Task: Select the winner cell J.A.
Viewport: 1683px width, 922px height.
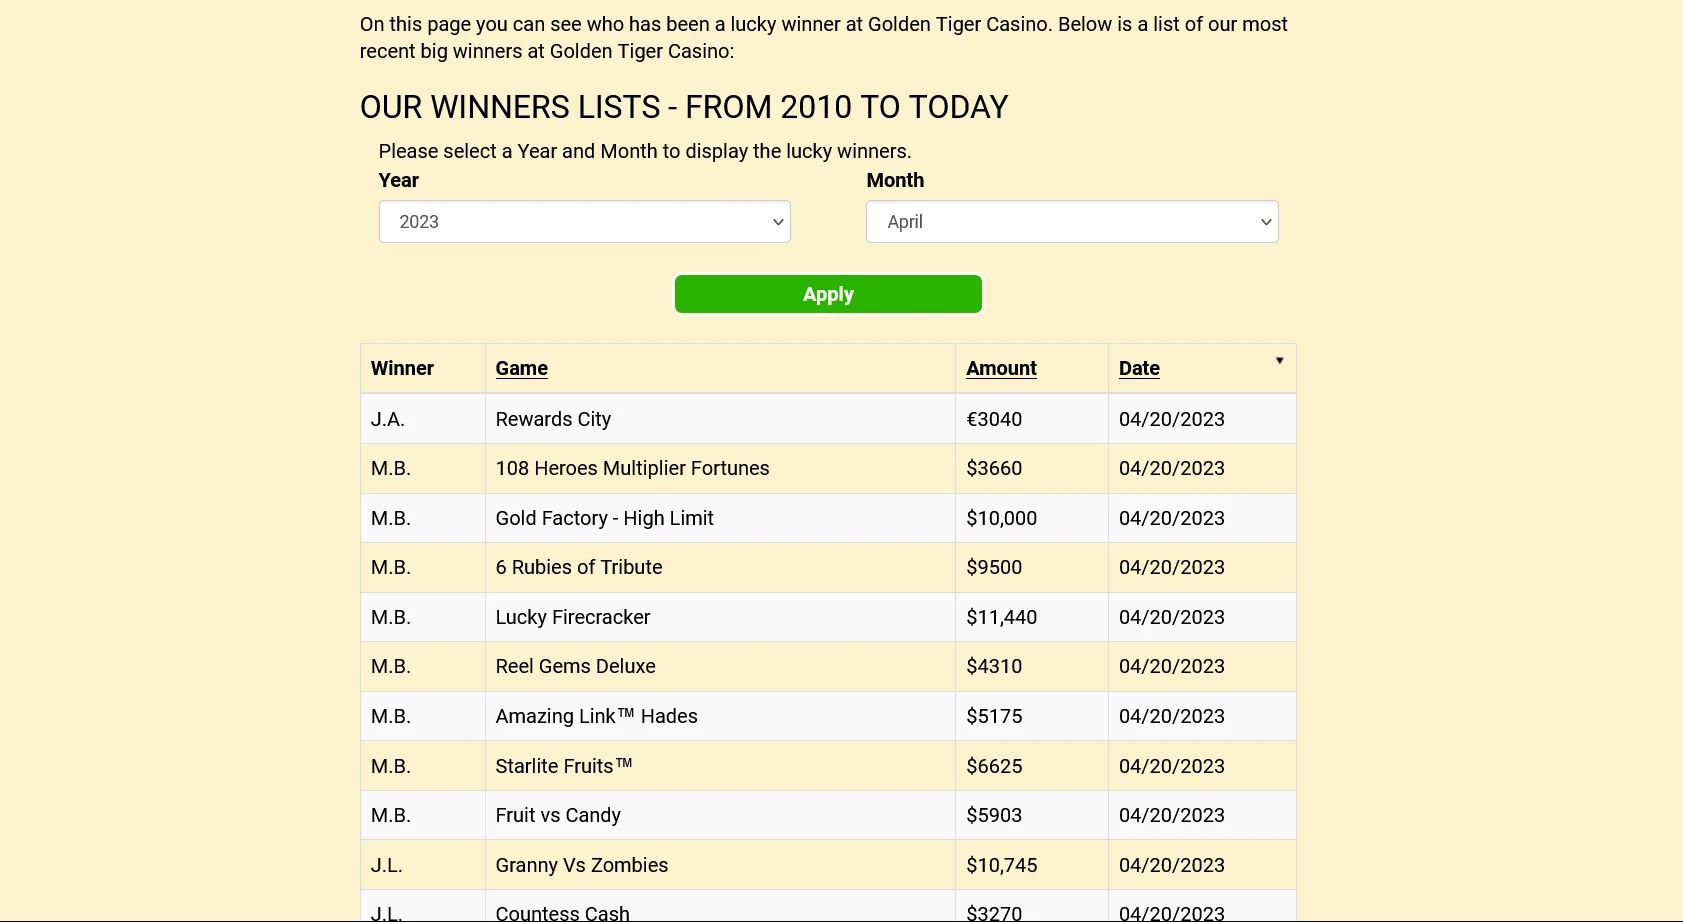Action: 423,419
